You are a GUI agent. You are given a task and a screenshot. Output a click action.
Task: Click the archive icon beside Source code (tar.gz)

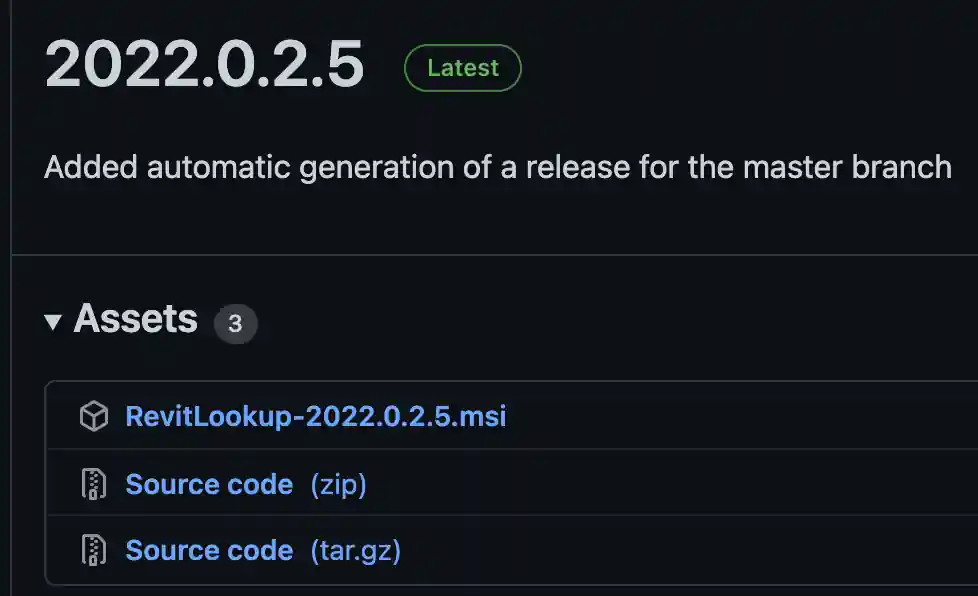click(95, 550)
